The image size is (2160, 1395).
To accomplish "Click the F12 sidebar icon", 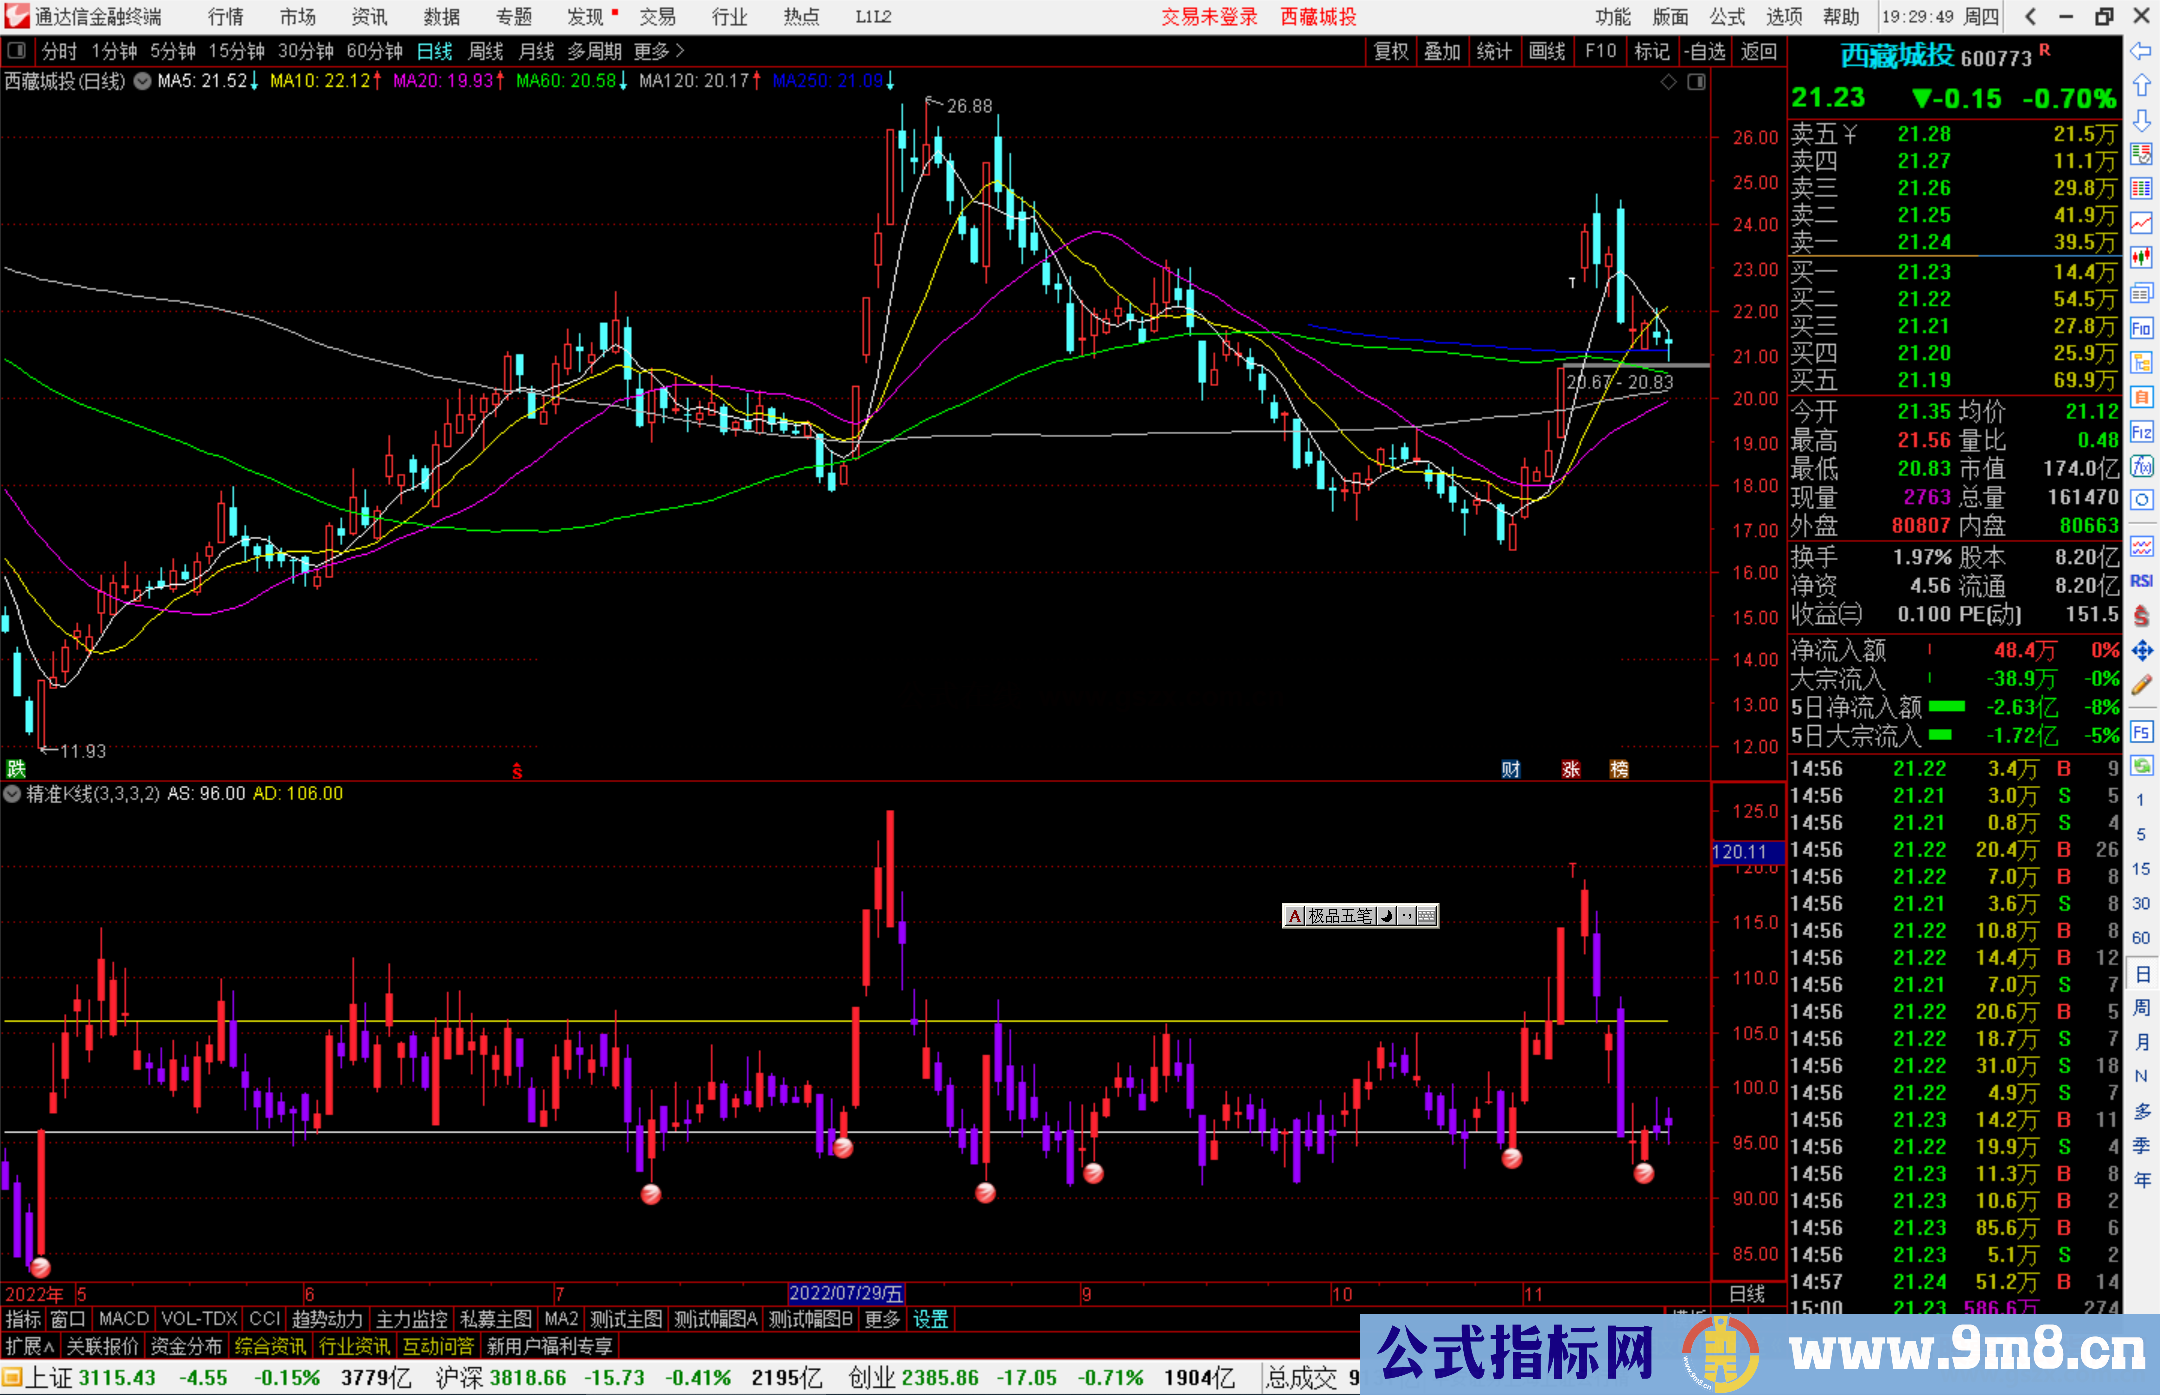I will 2141,432.
